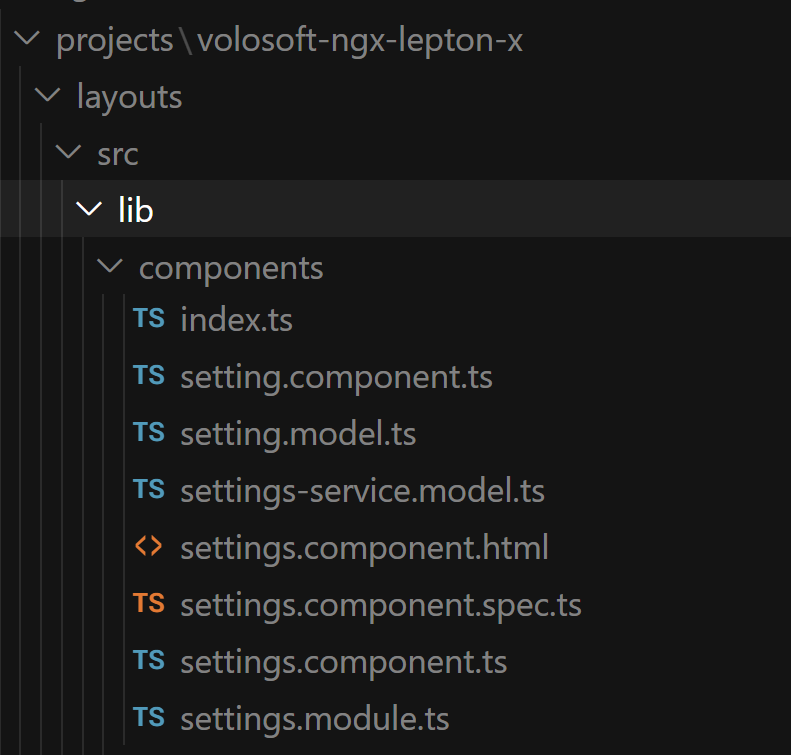791x755 pixels.
Task: Collapse the src folder chevron
Action: coord(68,154)
